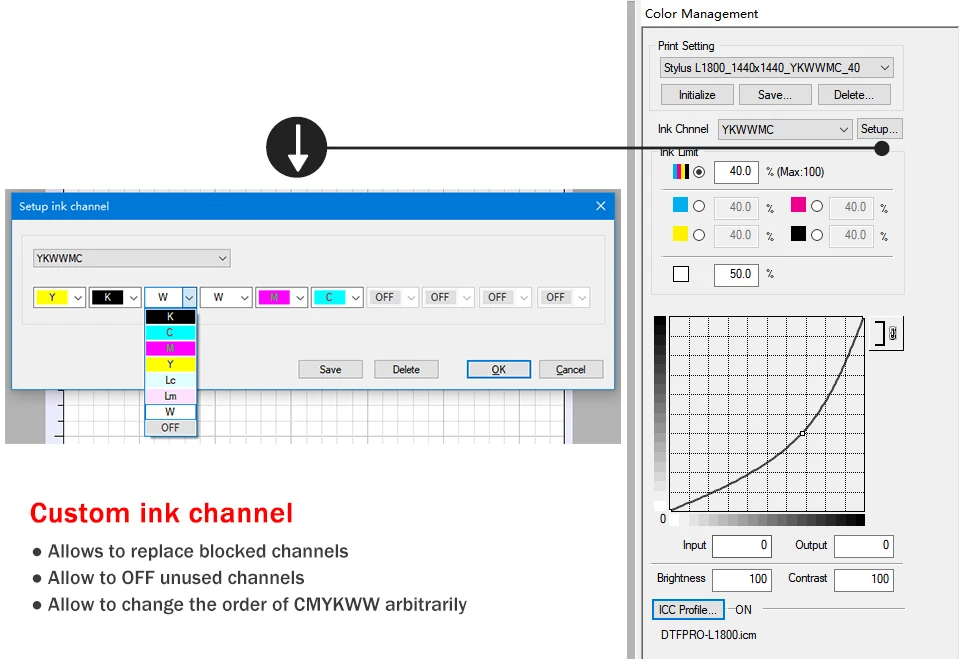The width and height of the screenshot is (960, 659).
Task: Click the black ink swatch in Ink Limit
Action: 798,233
